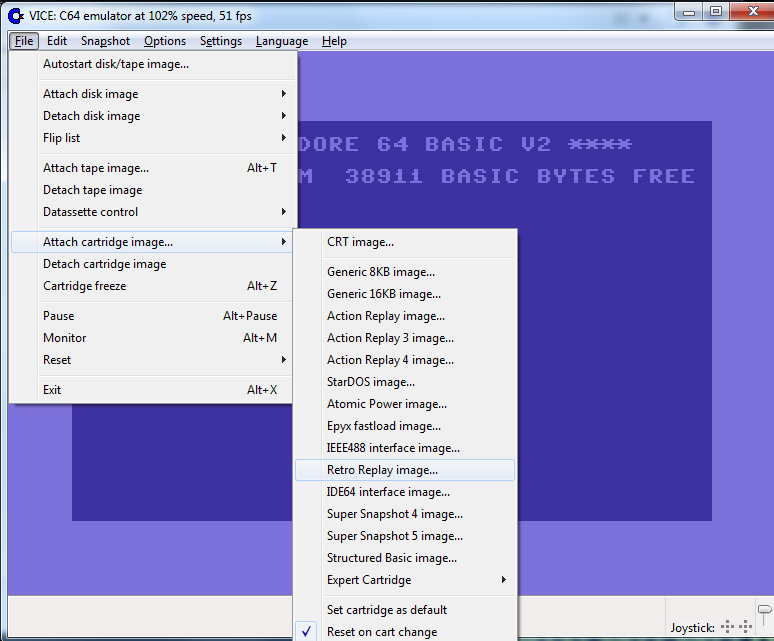Toggle Reset on cart change option
This screenshot has height=641, width=774.
pyautogui.click(x=381, y=631)
